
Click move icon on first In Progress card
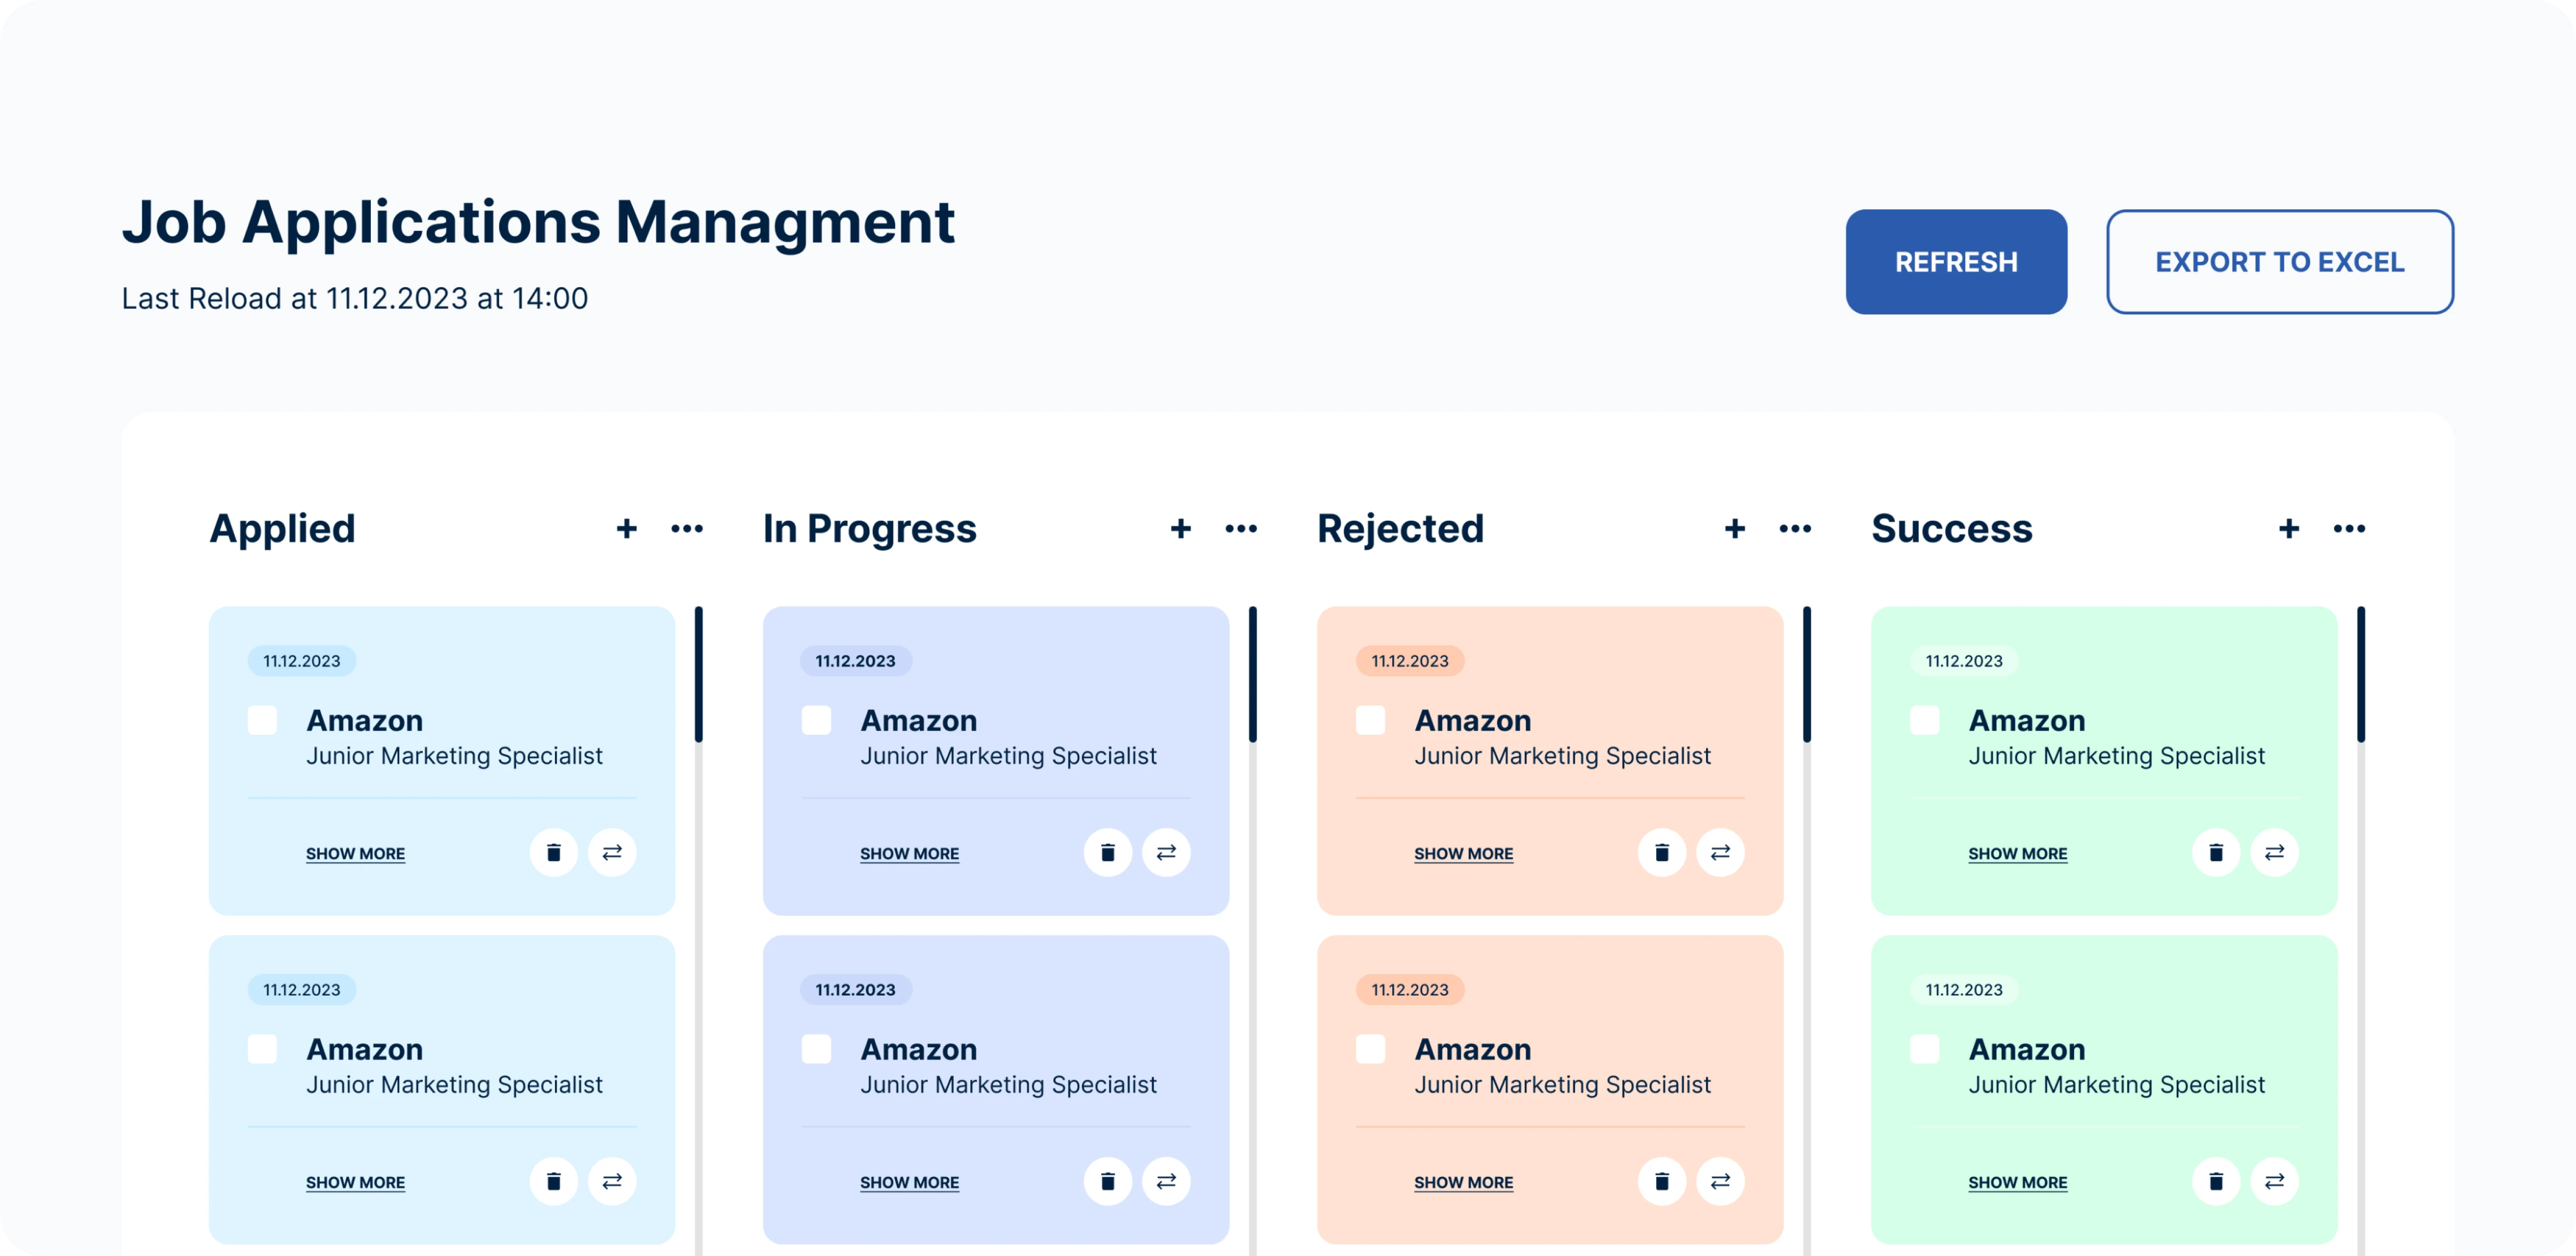1166,852
